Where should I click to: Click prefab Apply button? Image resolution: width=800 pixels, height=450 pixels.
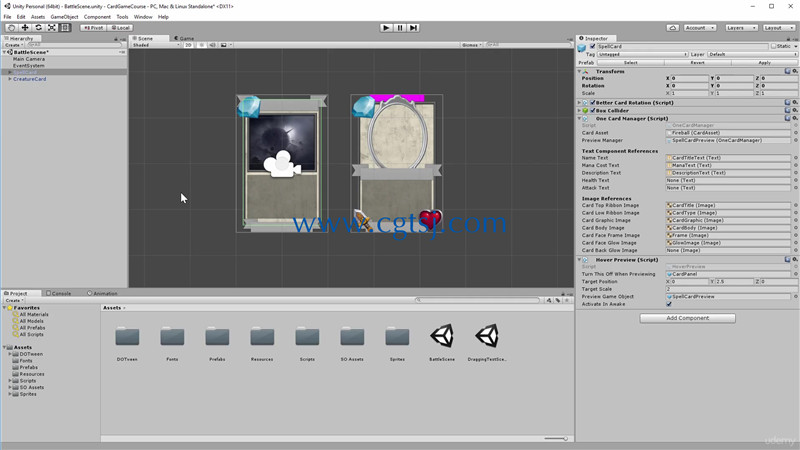[764, 62]
